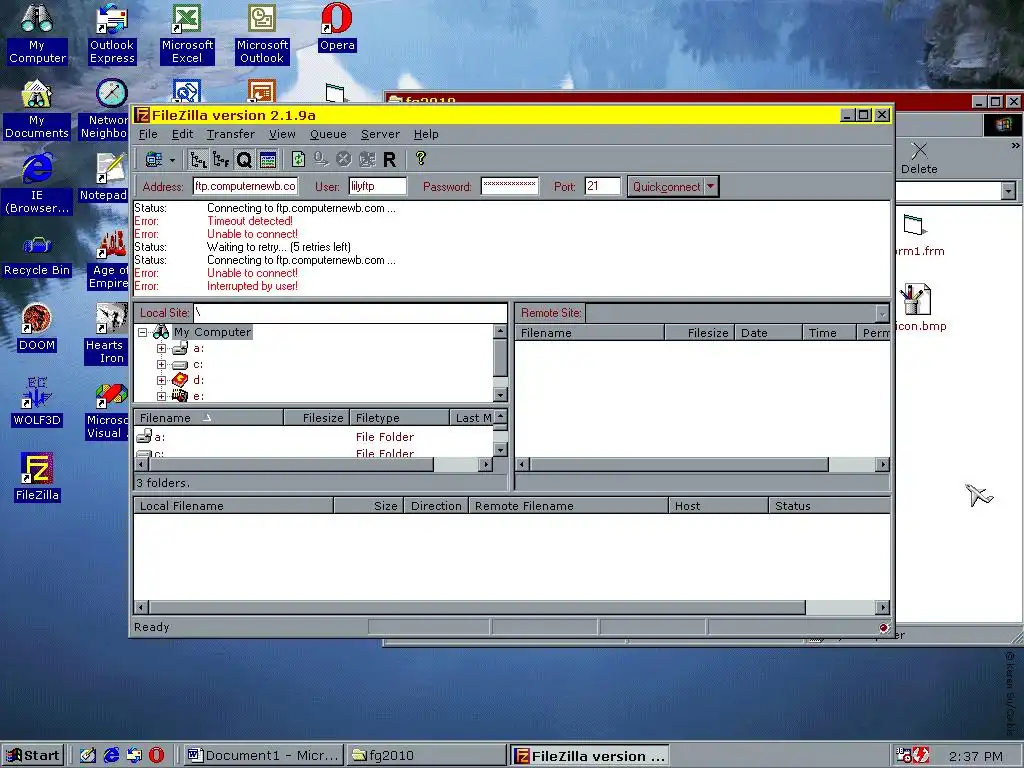Open the Queue menu
Screen dimensions: 1024x768
click(328, 134)
